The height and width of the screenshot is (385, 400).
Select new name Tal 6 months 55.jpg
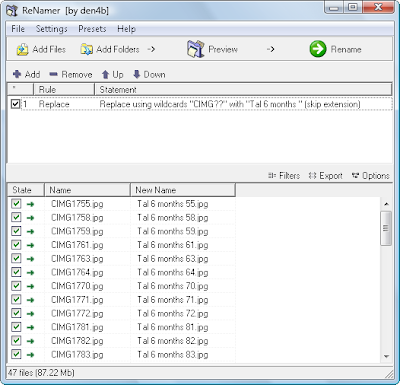click(x=173, y=204)
